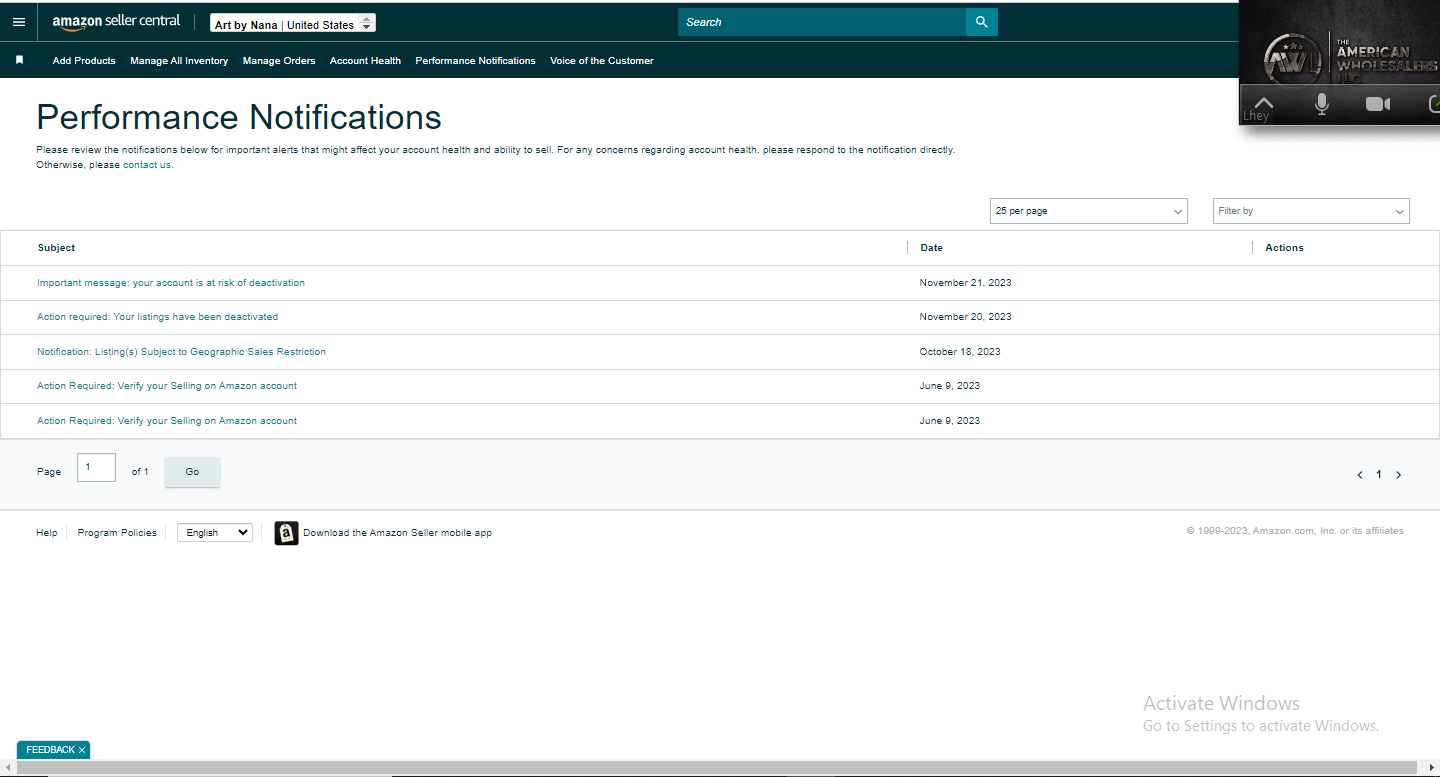Click the scrollbar's right arrow
The width and height of the screenshot is (1440, 777).
(1432, 767)
